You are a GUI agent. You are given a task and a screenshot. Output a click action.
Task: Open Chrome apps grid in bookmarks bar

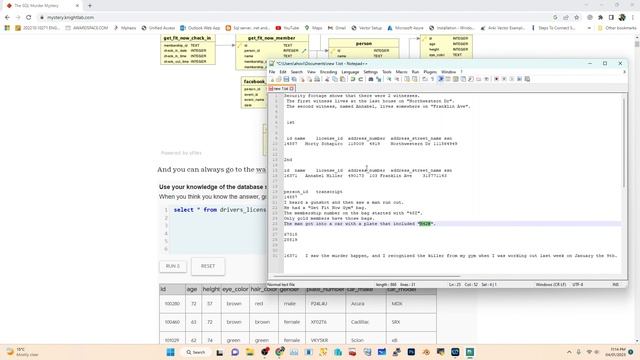7,28
